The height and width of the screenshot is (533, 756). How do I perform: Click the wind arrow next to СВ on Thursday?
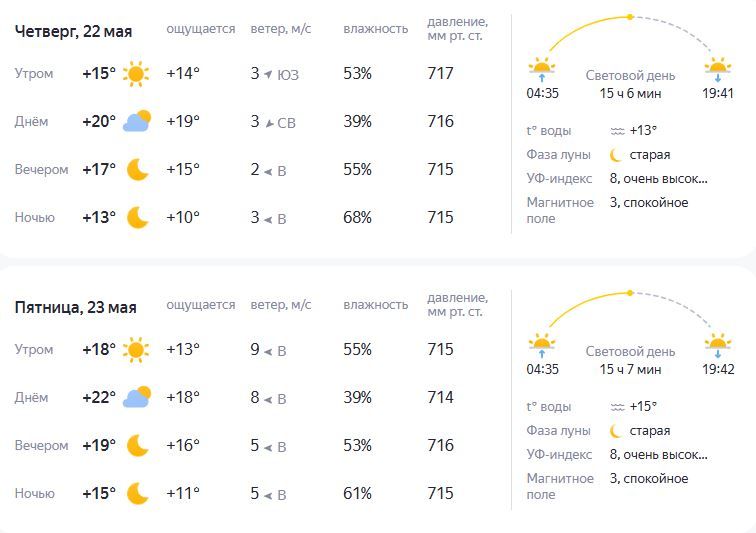click(x=269, y=123)
